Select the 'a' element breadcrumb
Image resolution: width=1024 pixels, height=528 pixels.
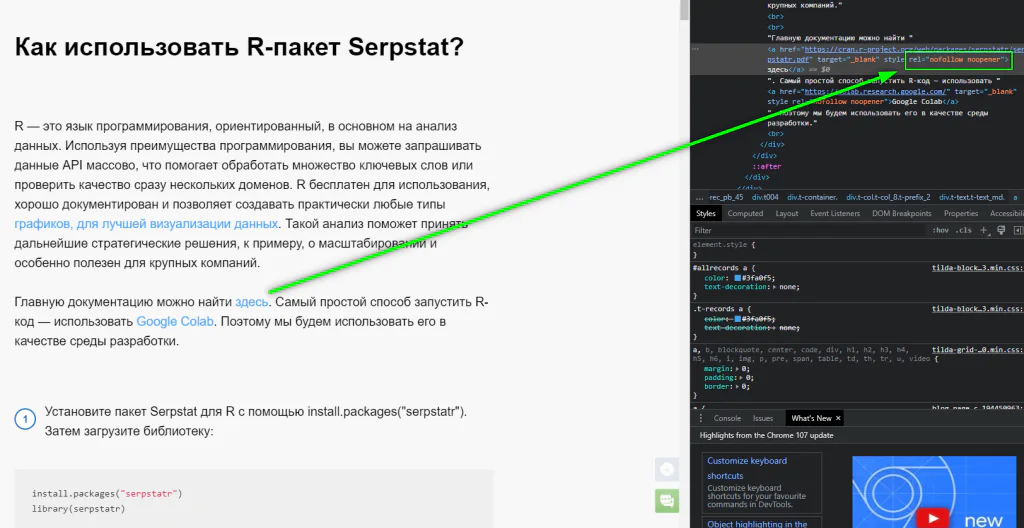coord(1016,197)
